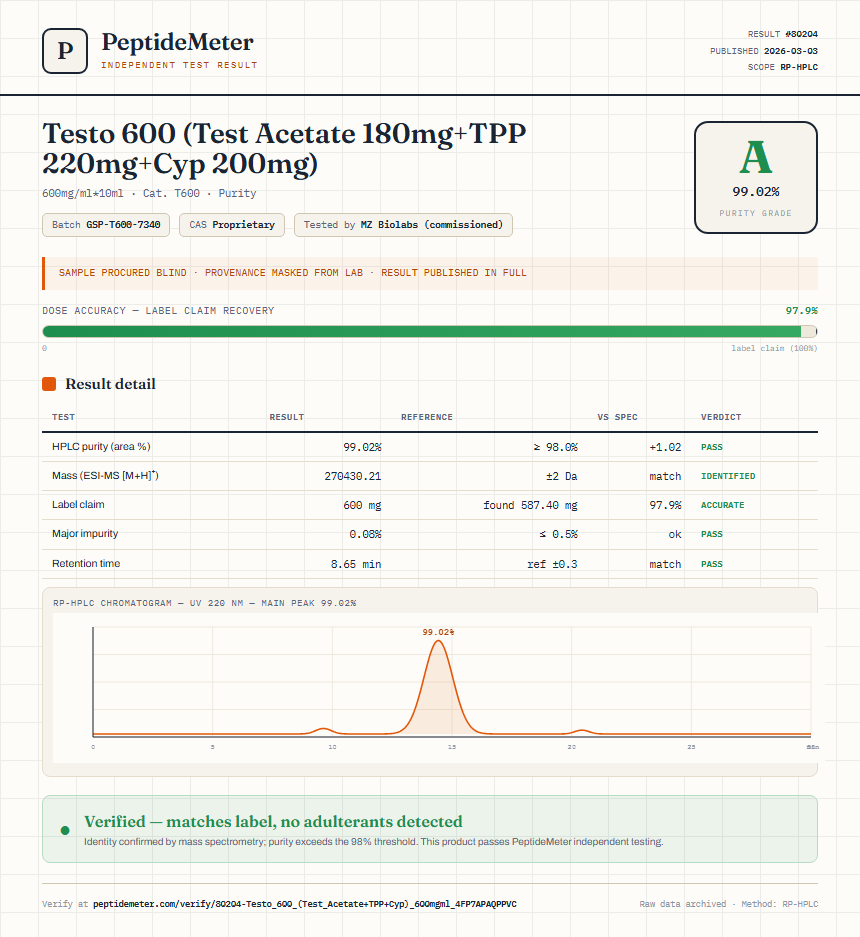Click the 97.9% dose accuracy figure above bar
Screen dimensions: 860x937
[801, 311]
